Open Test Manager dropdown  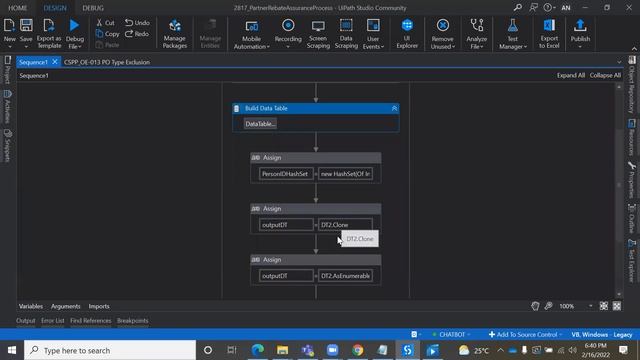(513, 35)
